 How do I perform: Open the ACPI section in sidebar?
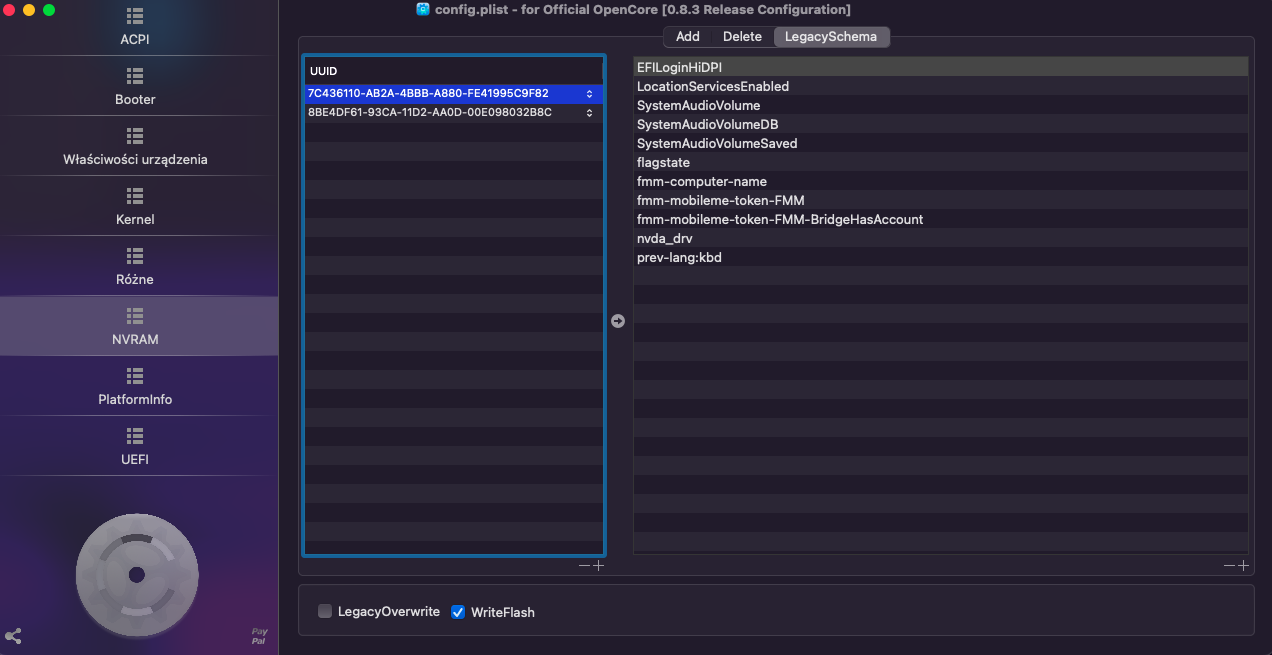pos(135,28)
